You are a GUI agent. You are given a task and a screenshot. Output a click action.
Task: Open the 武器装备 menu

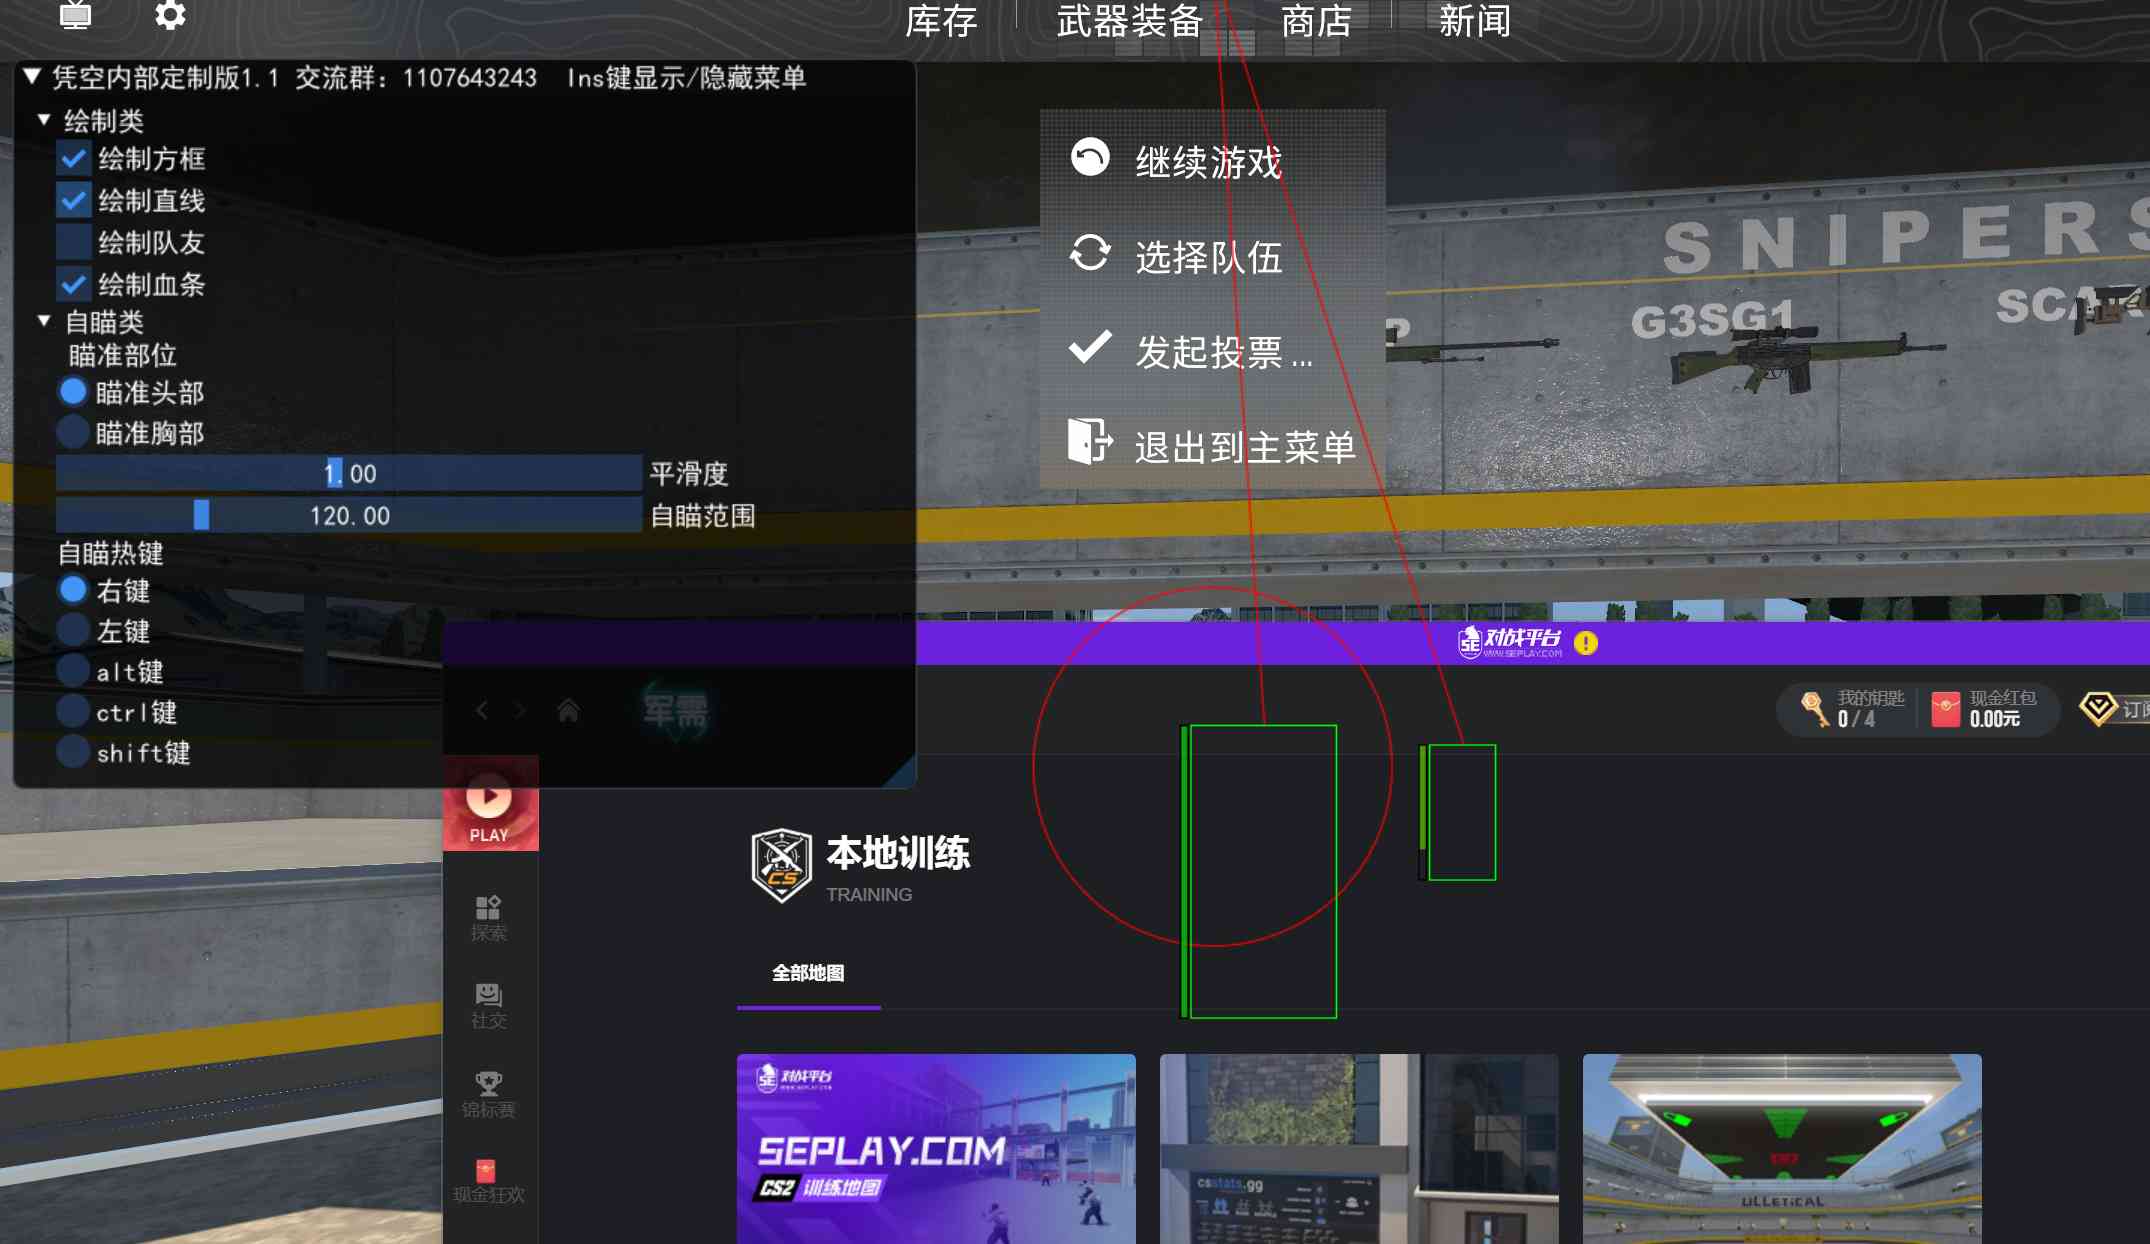tap(1129, 20)
